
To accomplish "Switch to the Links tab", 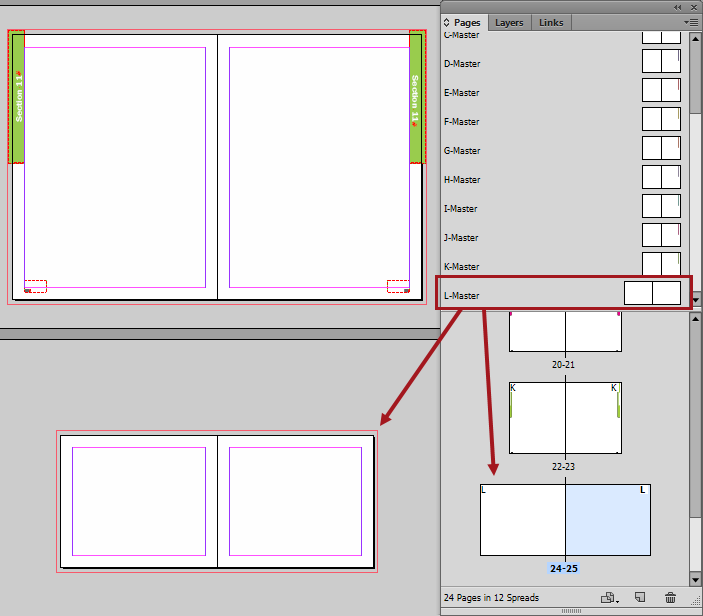I will pyautogui.click(x=551, y=22).
